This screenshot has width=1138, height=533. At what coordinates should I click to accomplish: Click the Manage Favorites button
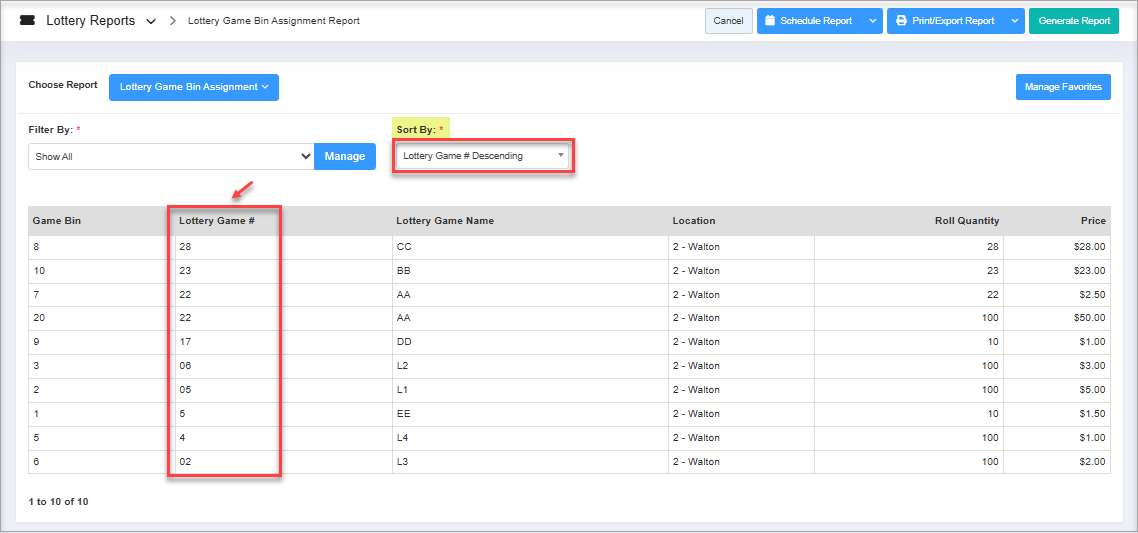click(1062, 87)
